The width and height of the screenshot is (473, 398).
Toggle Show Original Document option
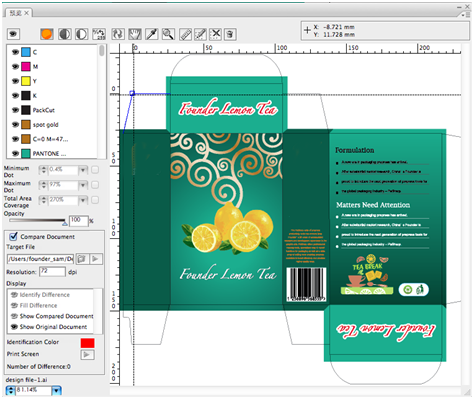point(49,327)
